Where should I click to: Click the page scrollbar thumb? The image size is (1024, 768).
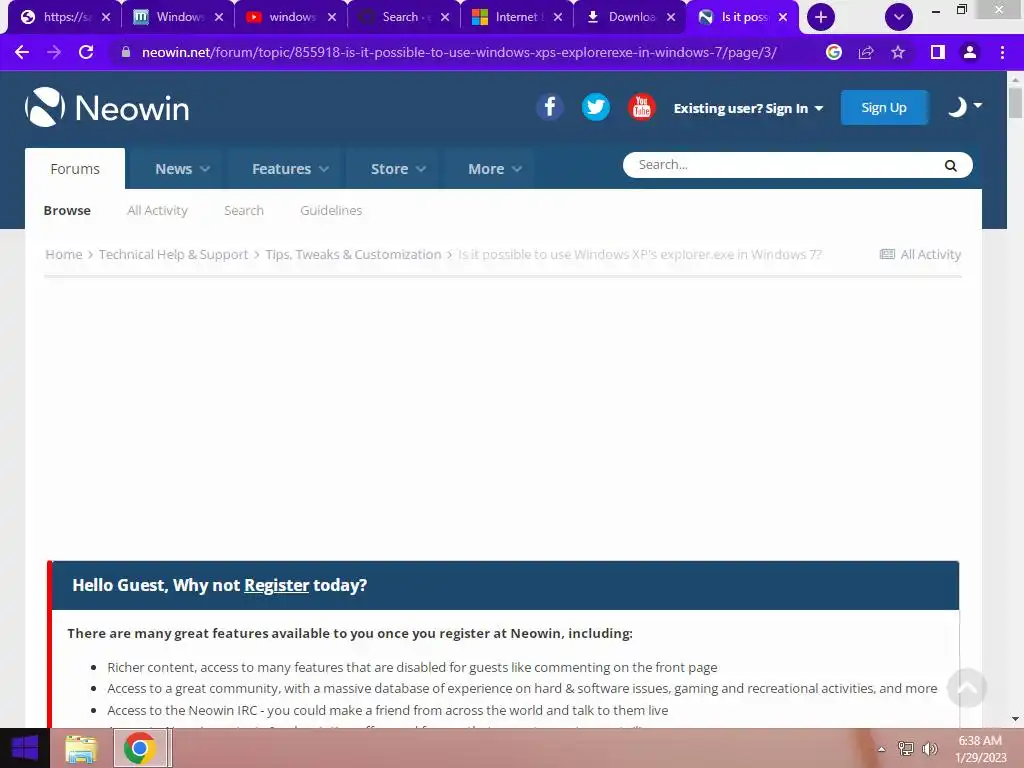pos(1015,103)
